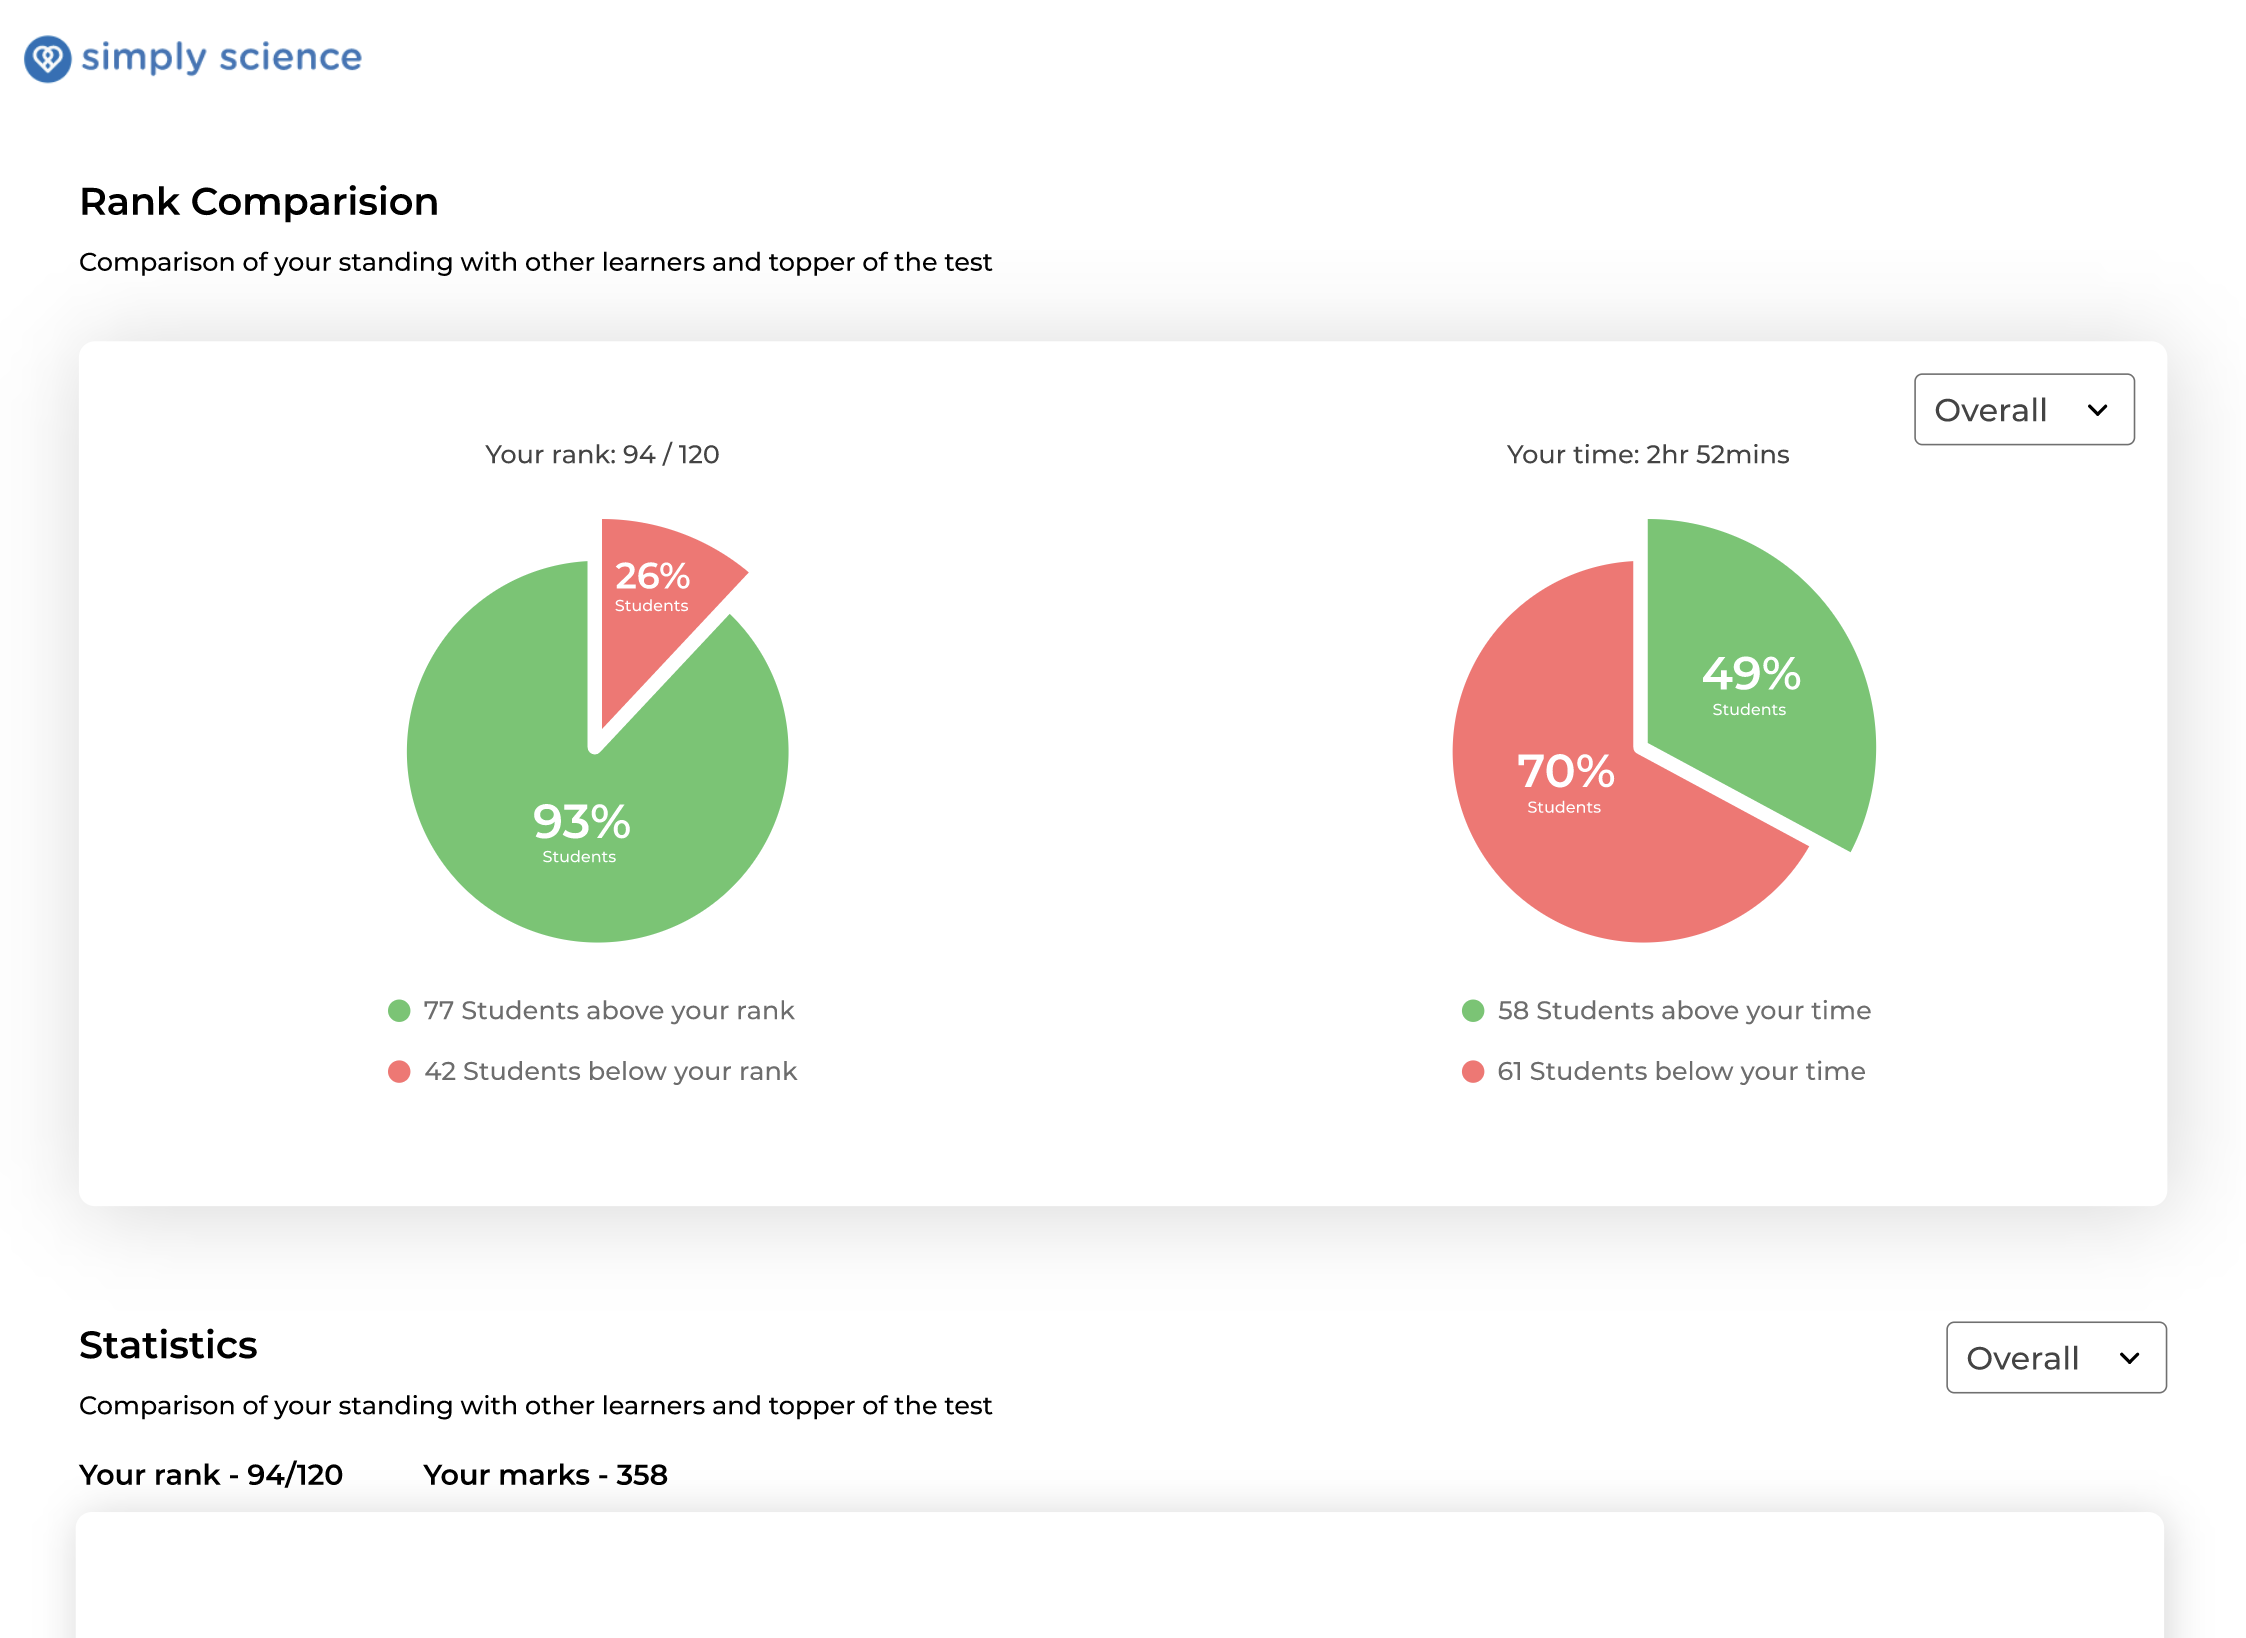Click the Rank Comparision heading
This screenshot has height=1638, width=2246.
click(x=259, y=201)
